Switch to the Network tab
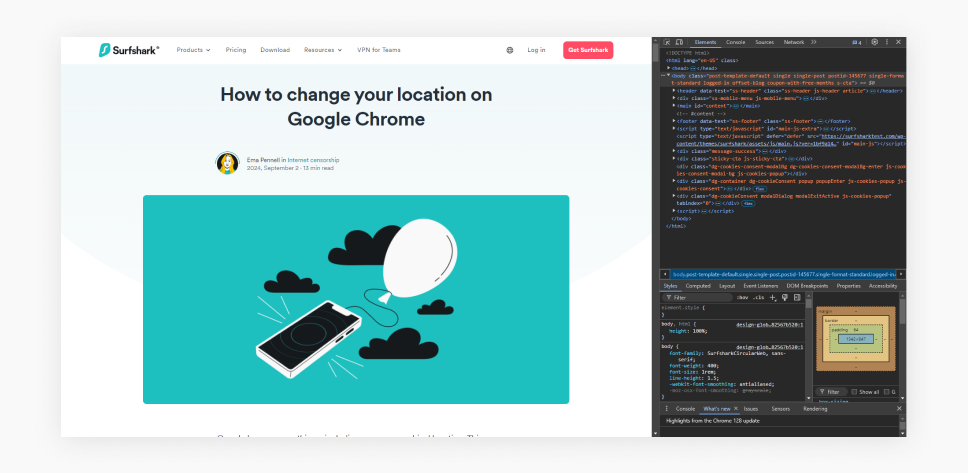This screenshot has height=473, width=968. [x=794, y=42]
